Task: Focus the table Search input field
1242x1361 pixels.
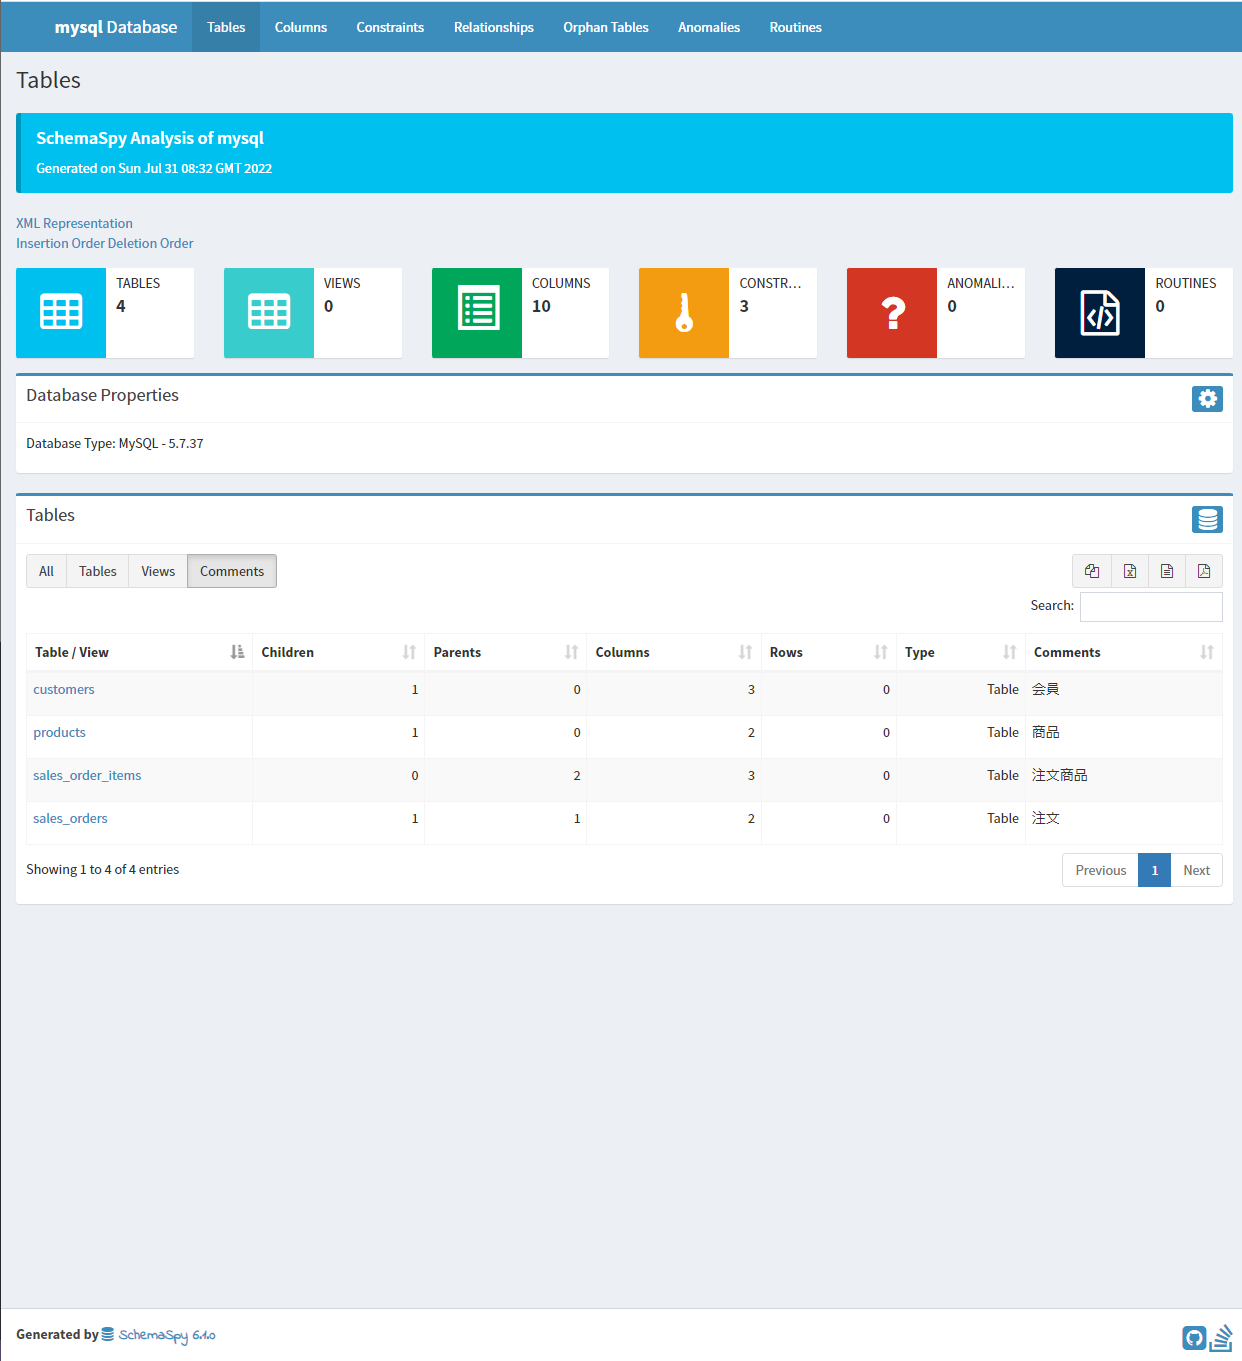Action: (1151, 606)
